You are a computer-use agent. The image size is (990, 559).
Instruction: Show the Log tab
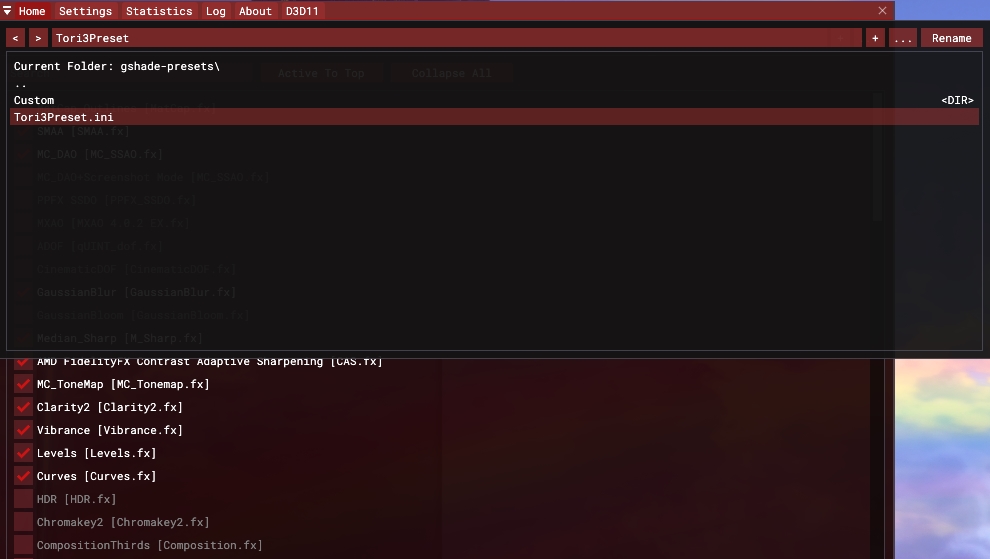click(215, 11)
